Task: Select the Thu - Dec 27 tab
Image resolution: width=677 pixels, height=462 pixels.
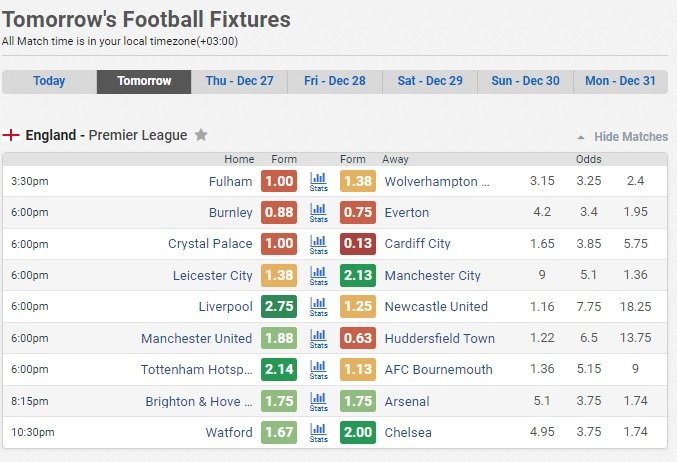Action: [x=239, y=81]
